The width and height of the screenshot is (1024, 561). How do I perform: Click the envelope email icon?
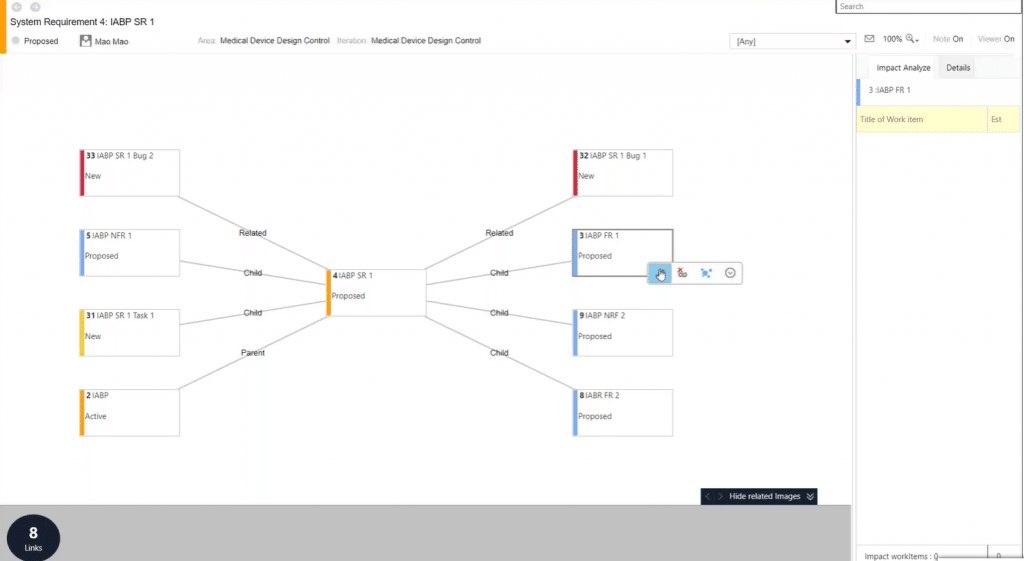click(869, 39)
